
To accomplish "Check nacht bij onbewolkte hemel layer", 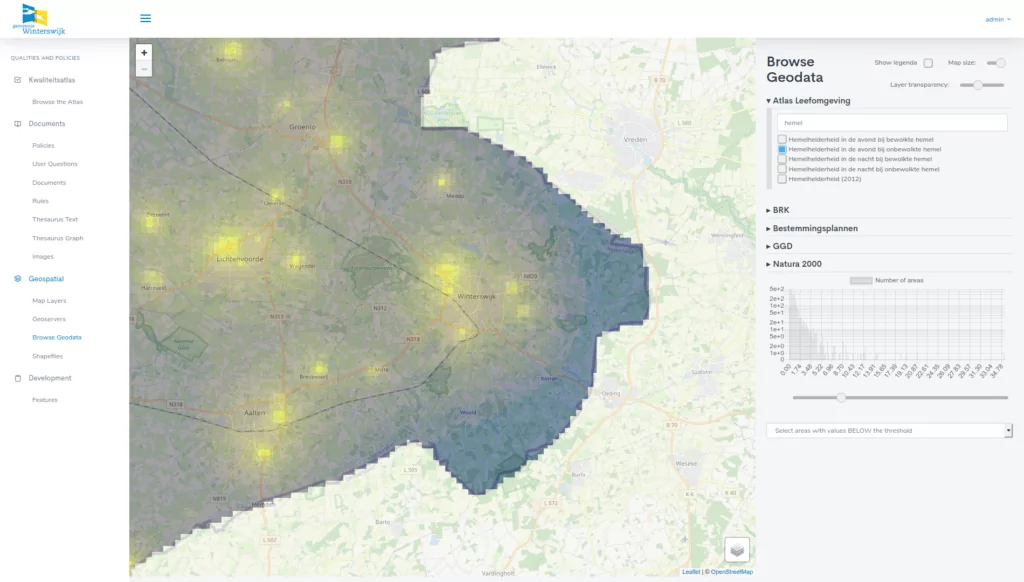I will pyautogui.click(x=782, y=169).
